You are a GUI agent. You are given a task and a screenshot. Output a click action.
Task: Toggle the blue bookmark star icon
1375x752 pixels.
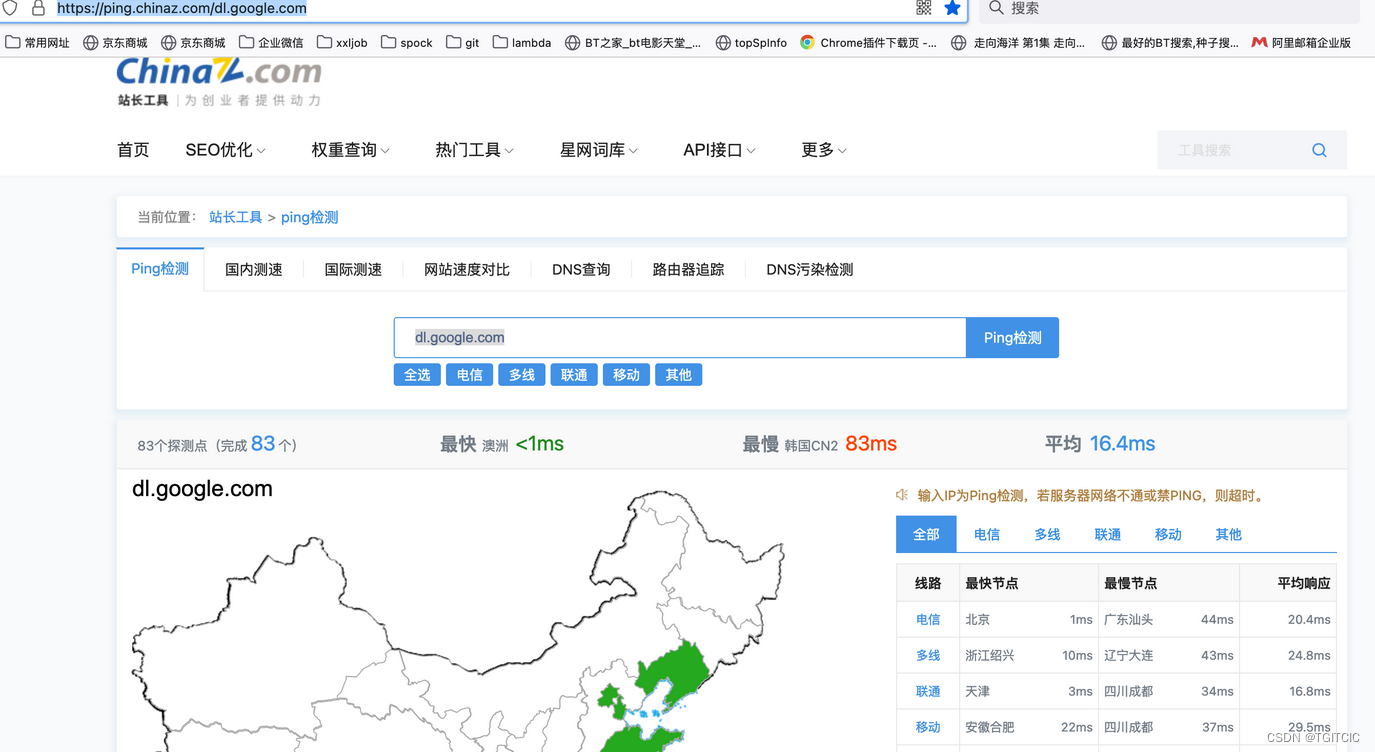[x=953, y=8]
